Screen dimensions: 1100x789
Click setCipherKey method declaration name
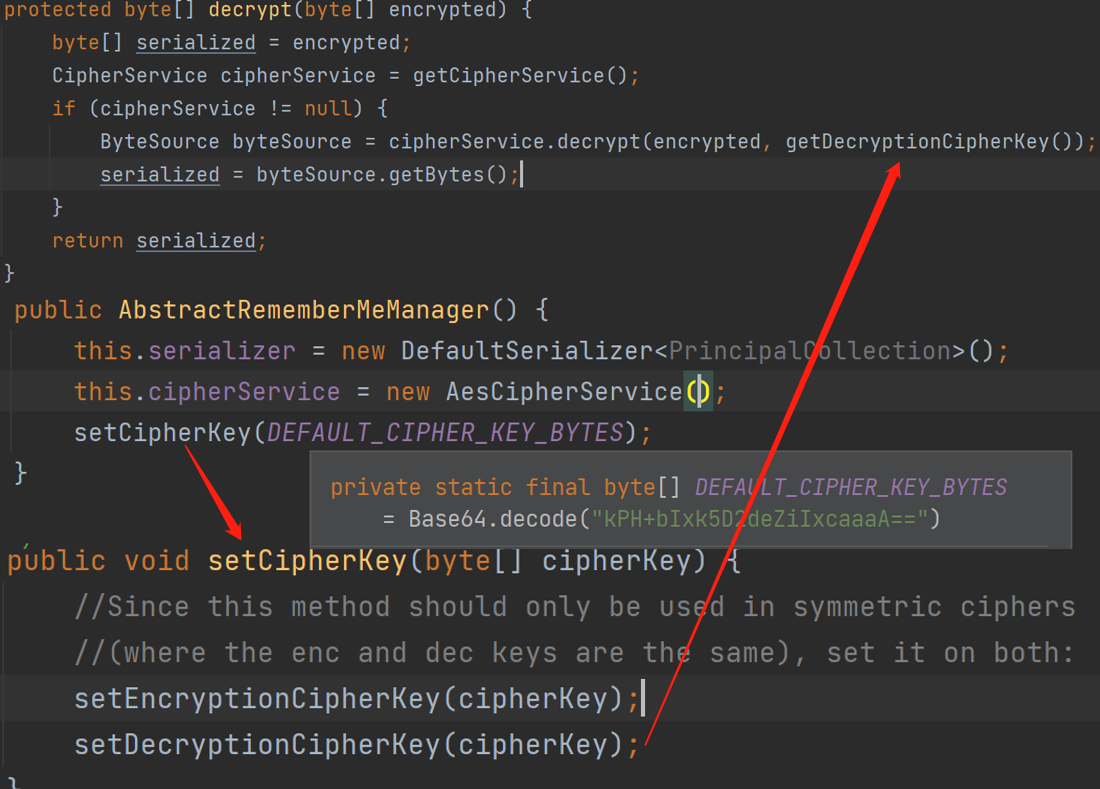tap(306, 560)
